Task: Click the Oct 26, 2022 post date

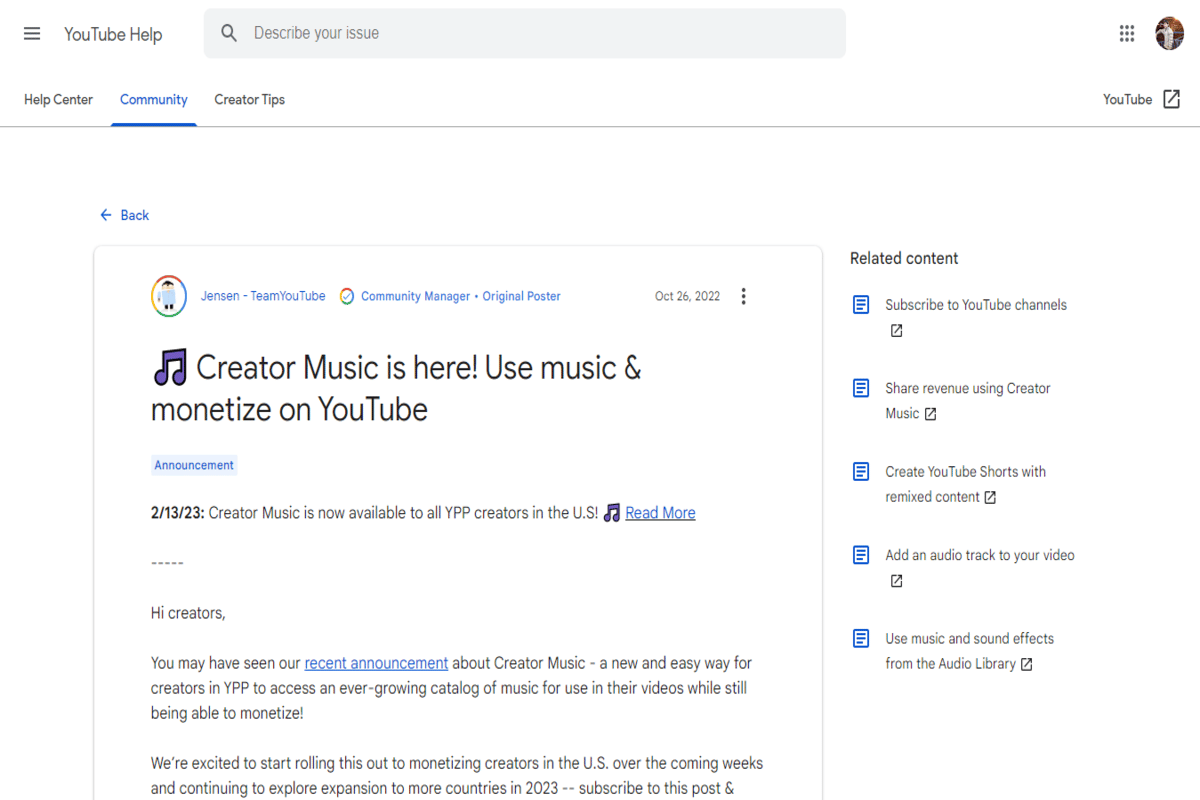Action: (x=687, y=296)
